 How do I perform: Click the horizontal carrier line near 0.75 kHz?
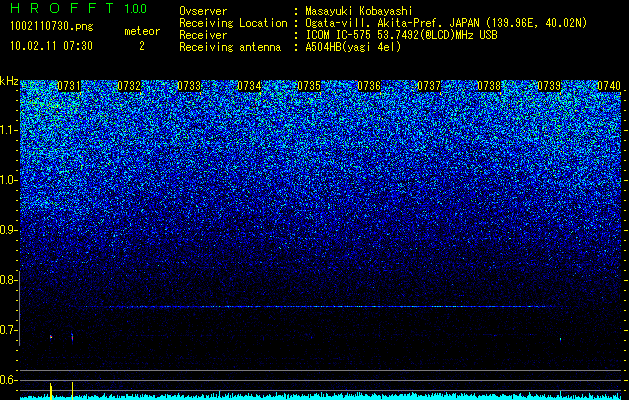tap(314, 307)
